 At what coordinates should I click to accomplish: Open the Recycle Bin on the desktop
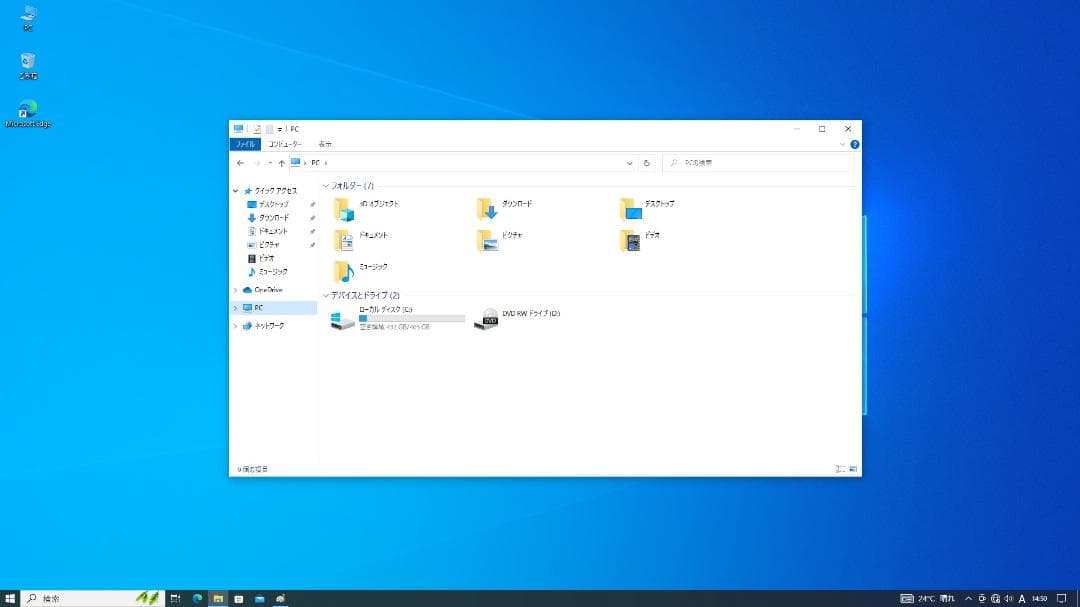[27, 60]
